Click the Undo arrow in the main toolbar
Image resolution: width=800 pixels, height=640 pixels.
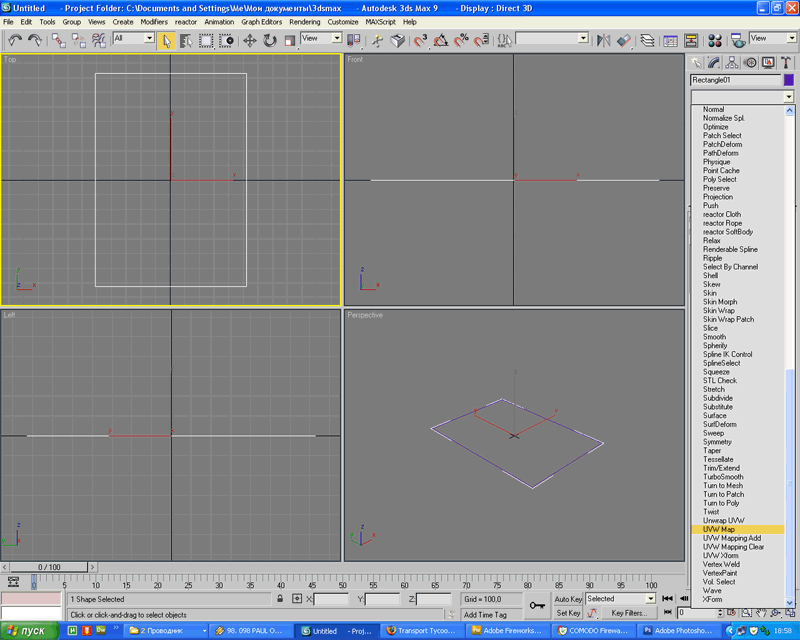coord(15,40)
